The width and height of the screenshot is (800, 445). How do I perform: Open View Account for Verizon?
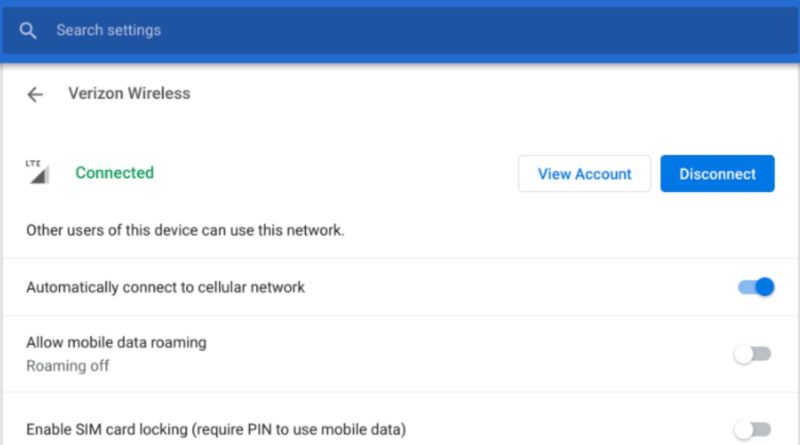coord(584,174)
